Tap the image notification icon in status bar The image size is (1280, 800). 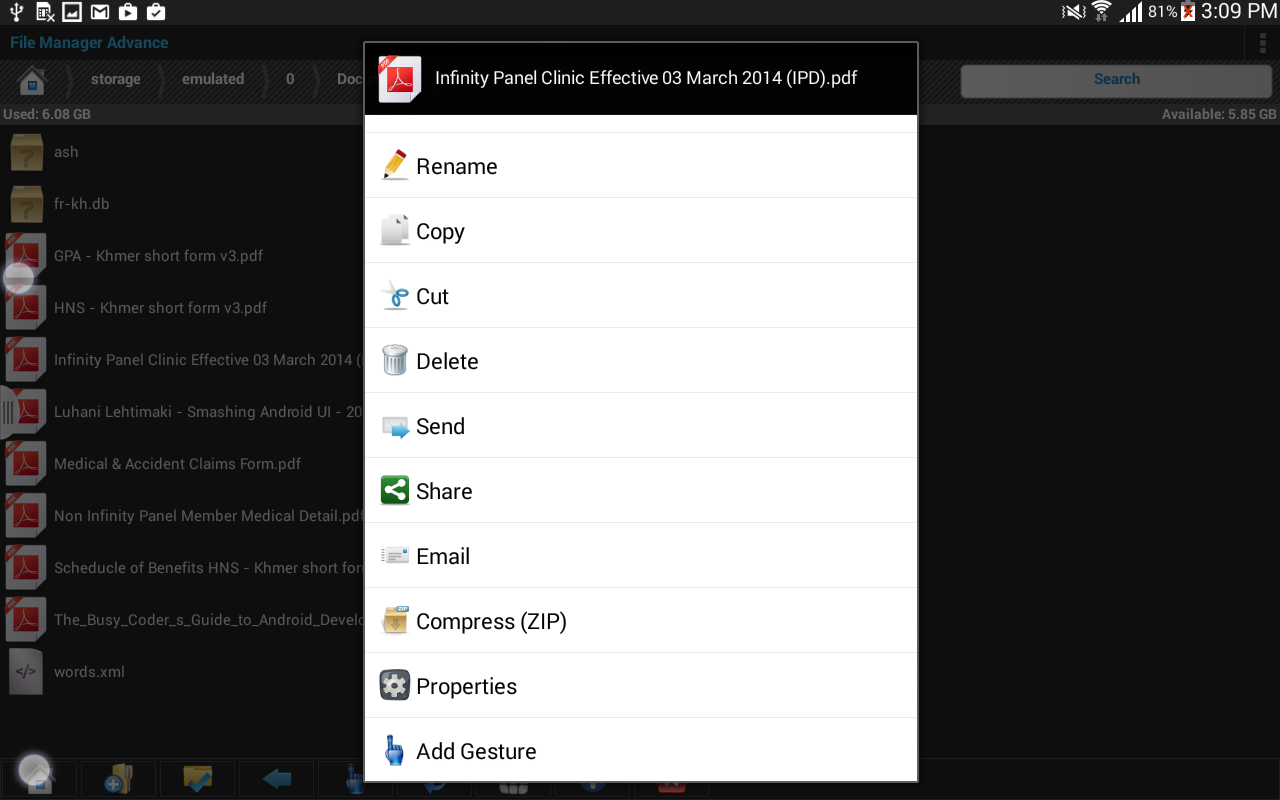tap(72, 12)
